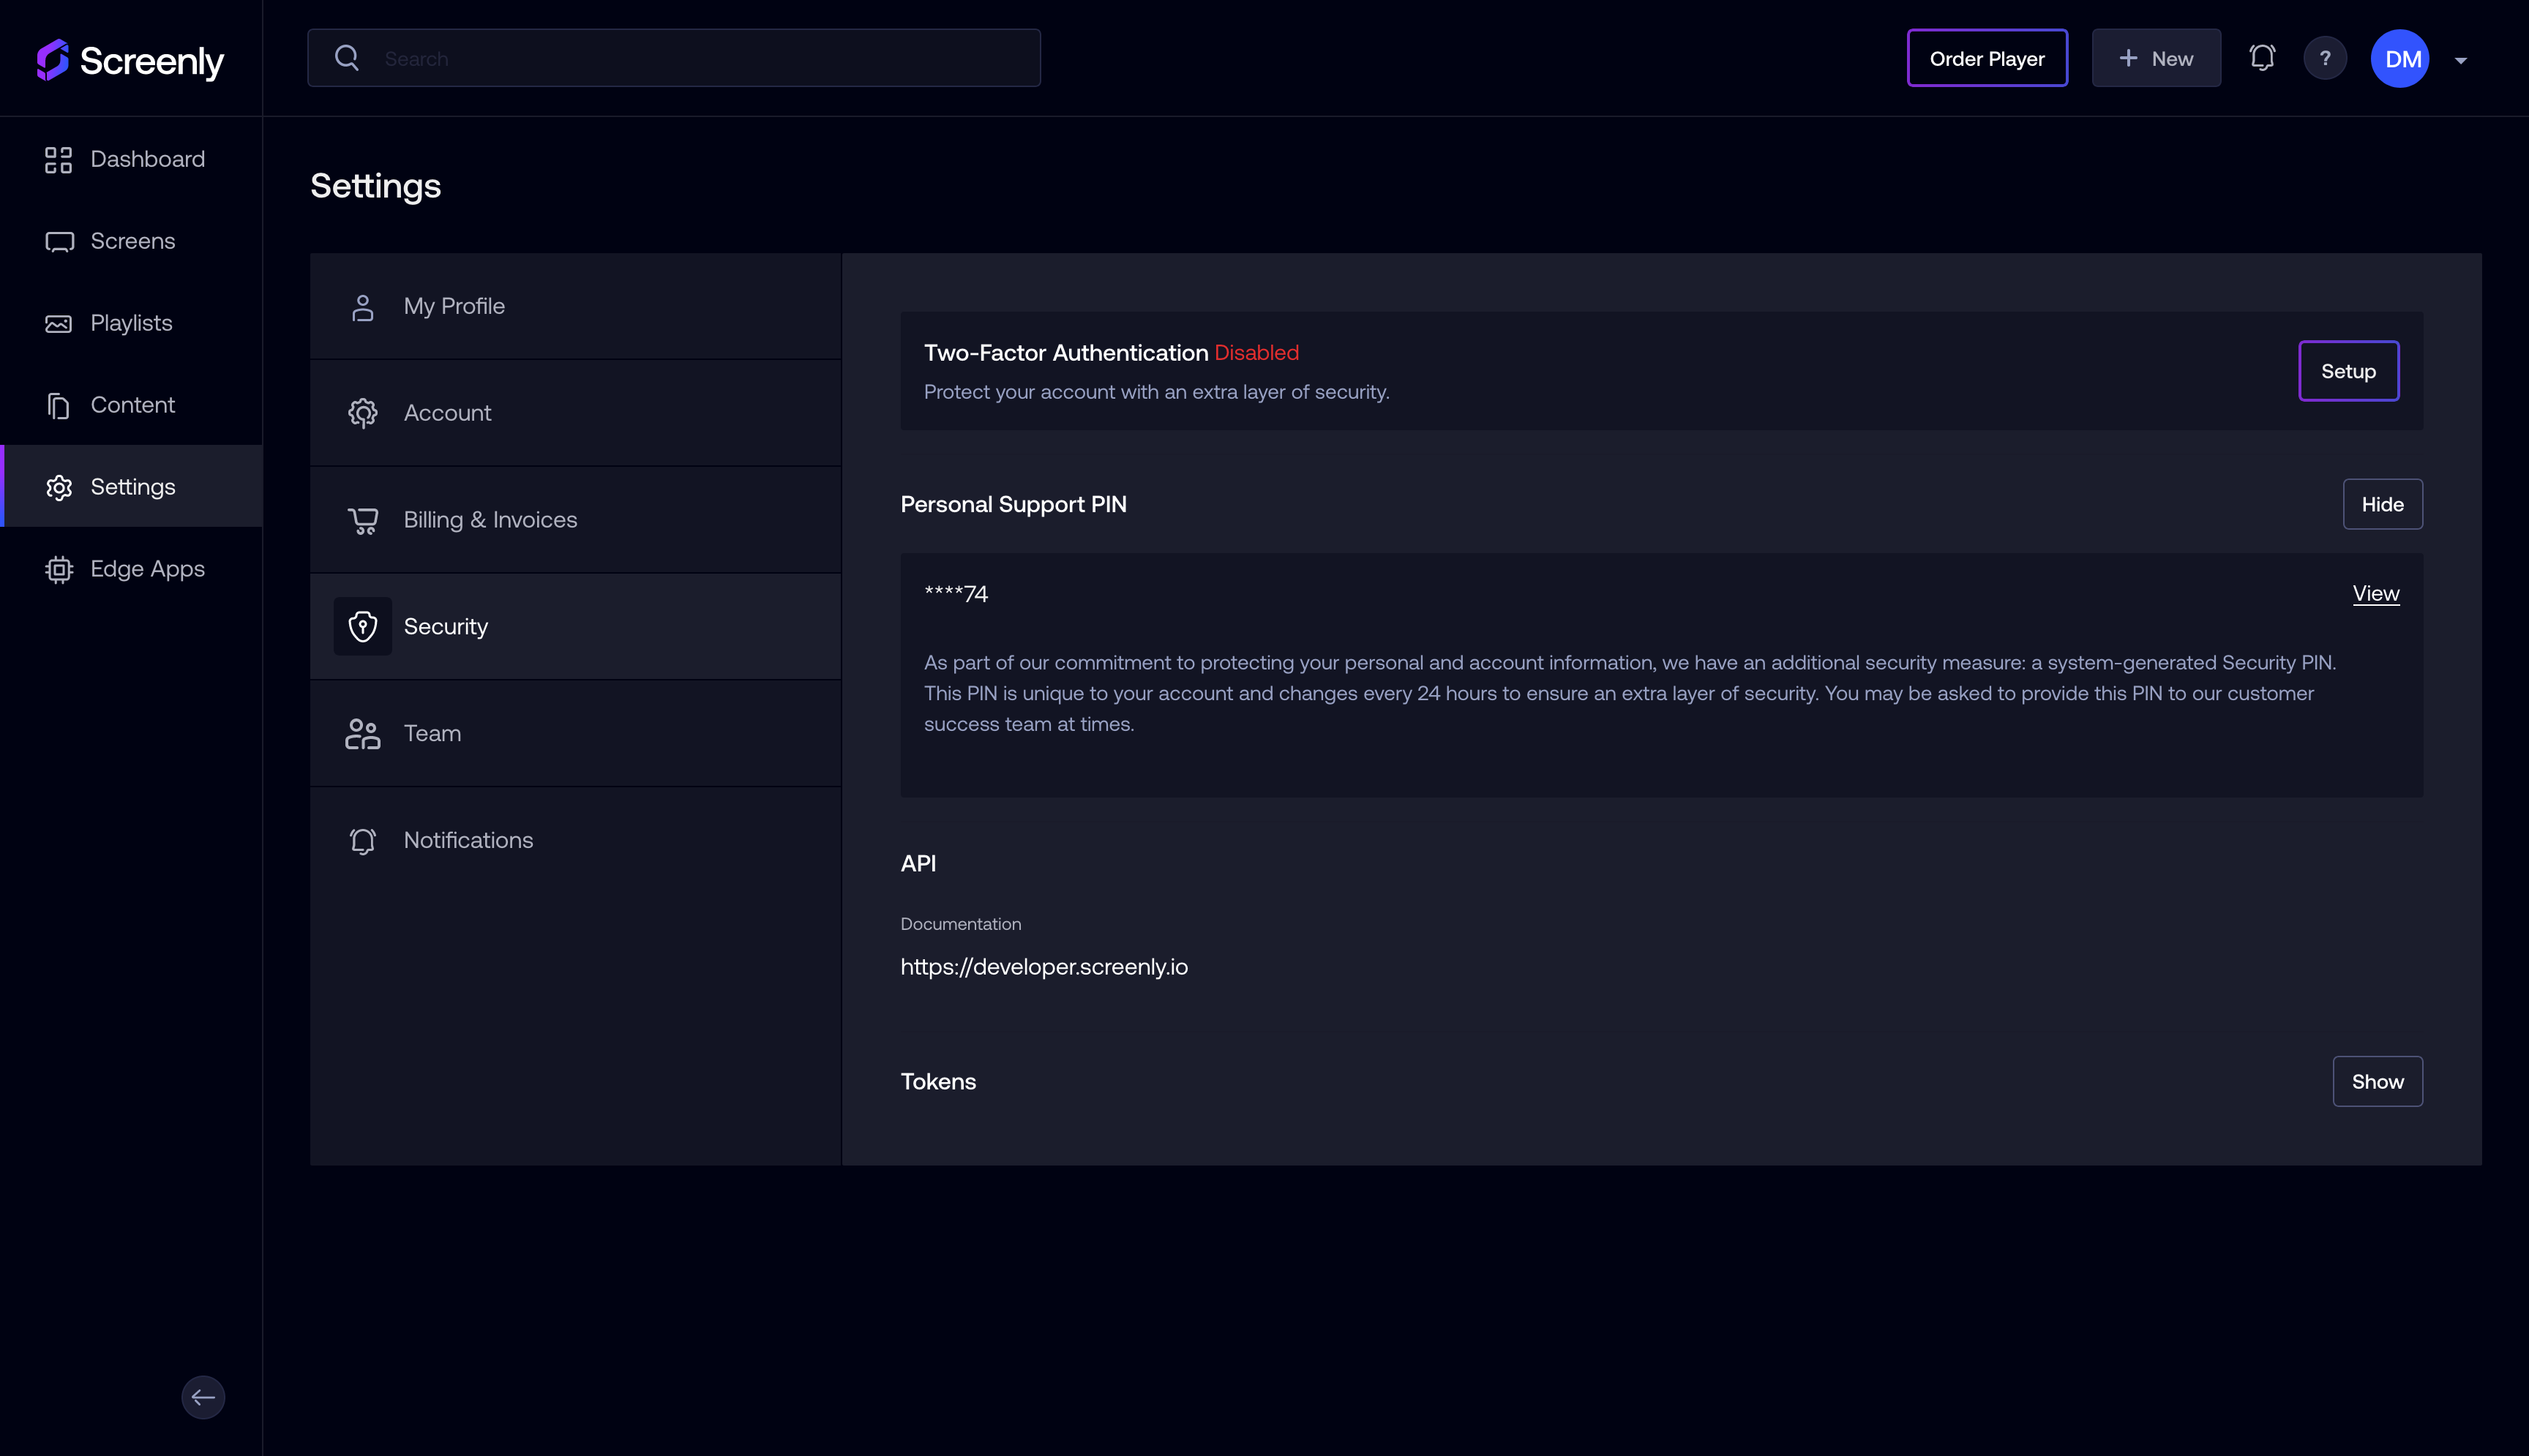The width and height of the screenshot is (2529, 1456).
Task: Click inside the Search field
Action: pos(673,57)
